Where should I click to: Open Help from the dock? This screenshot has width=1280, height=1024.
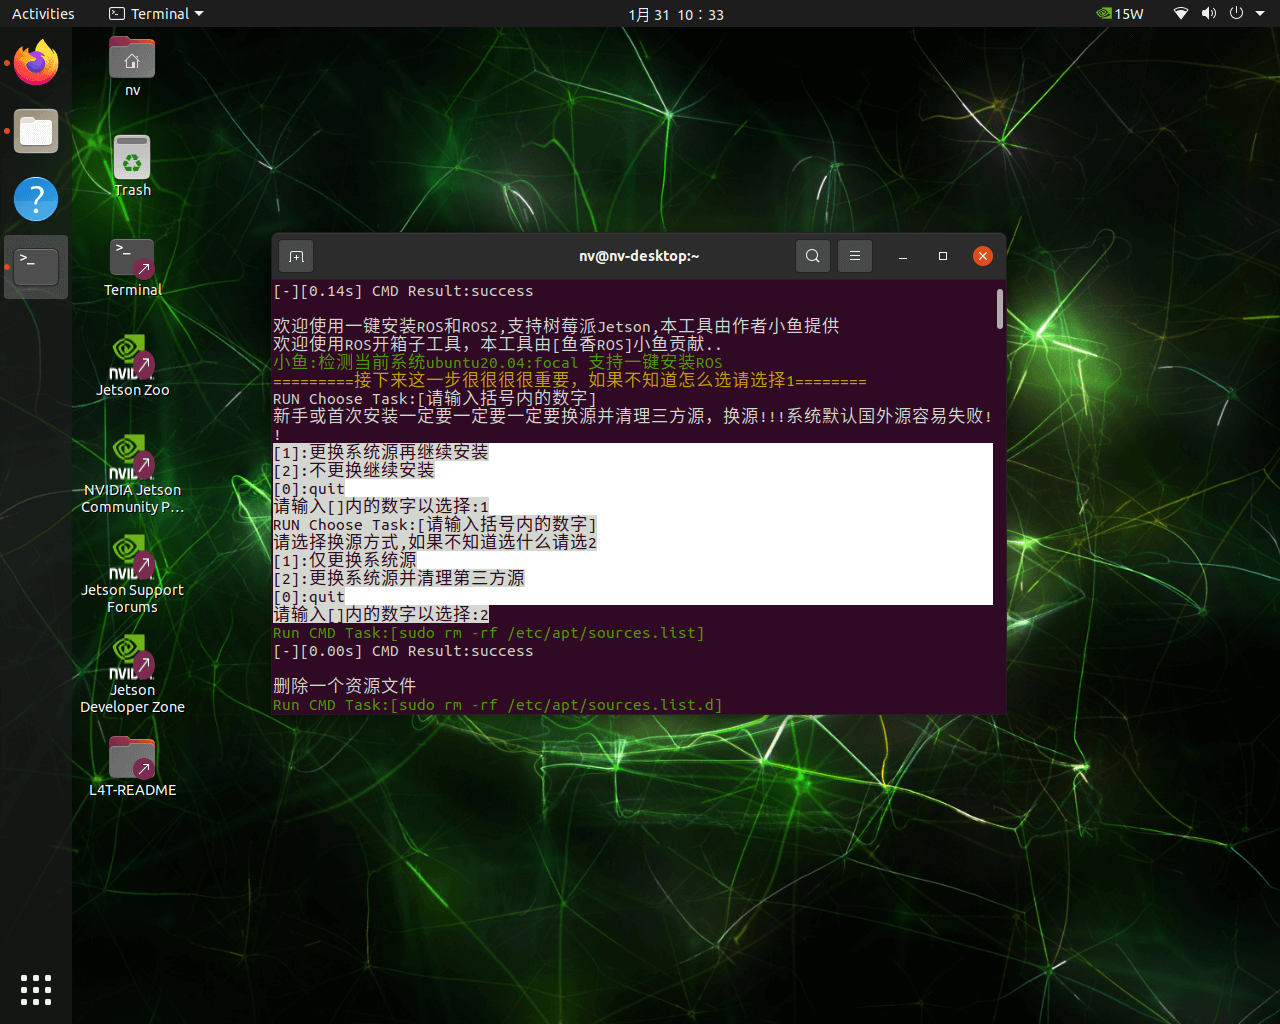tap(36, 199)
